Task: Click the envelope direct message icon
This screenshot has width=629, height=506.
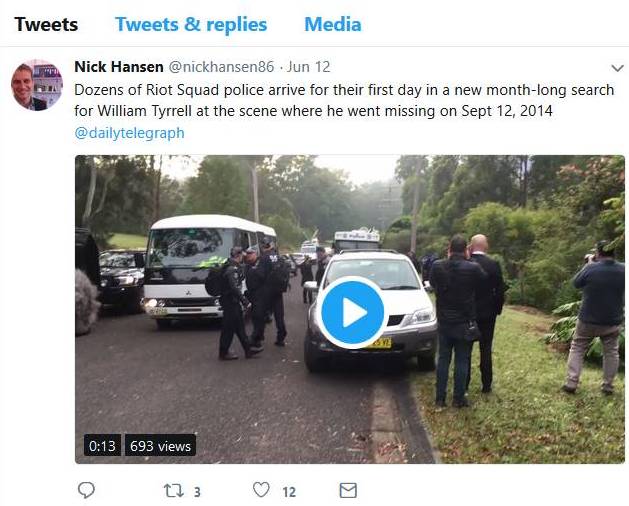Action: (x=348, y=490)
